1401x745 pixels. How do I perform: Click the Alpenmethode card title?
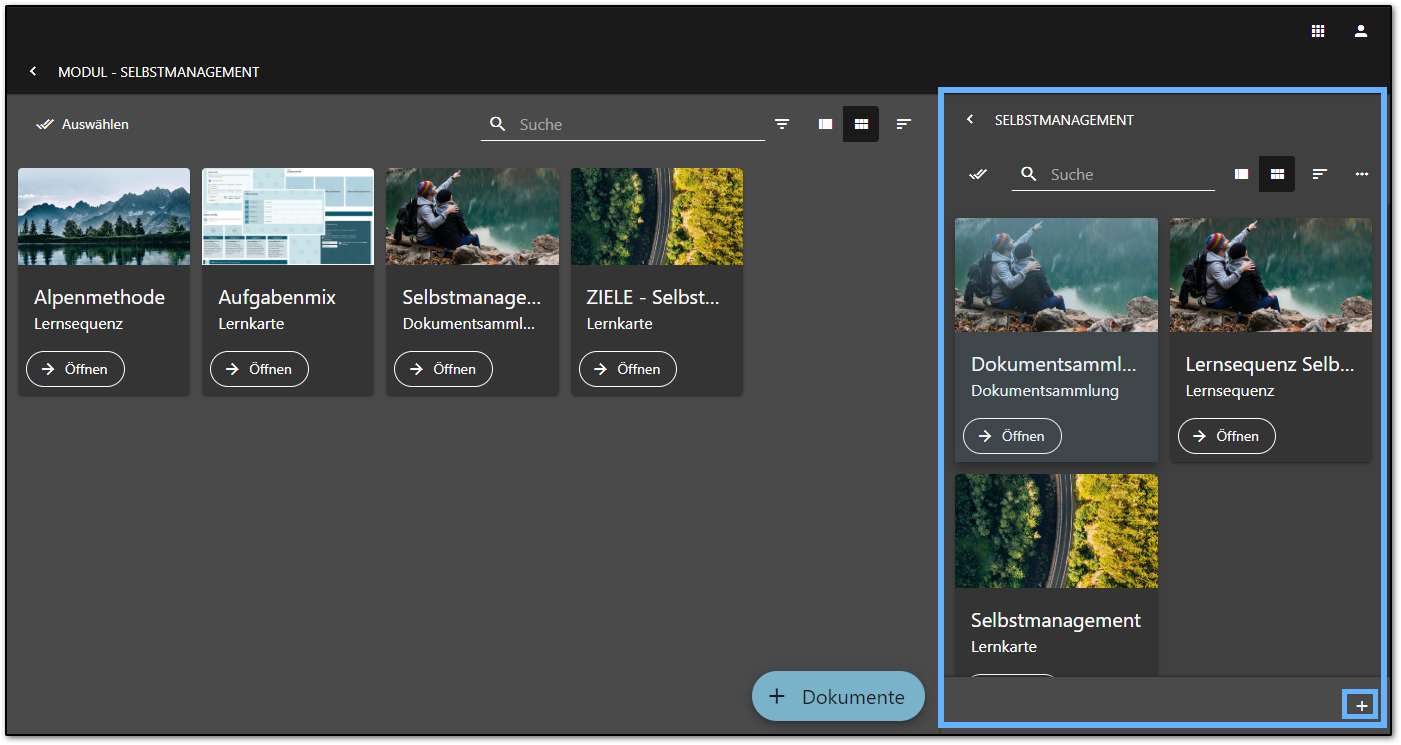pyautogui.click(x=99, y=297)
